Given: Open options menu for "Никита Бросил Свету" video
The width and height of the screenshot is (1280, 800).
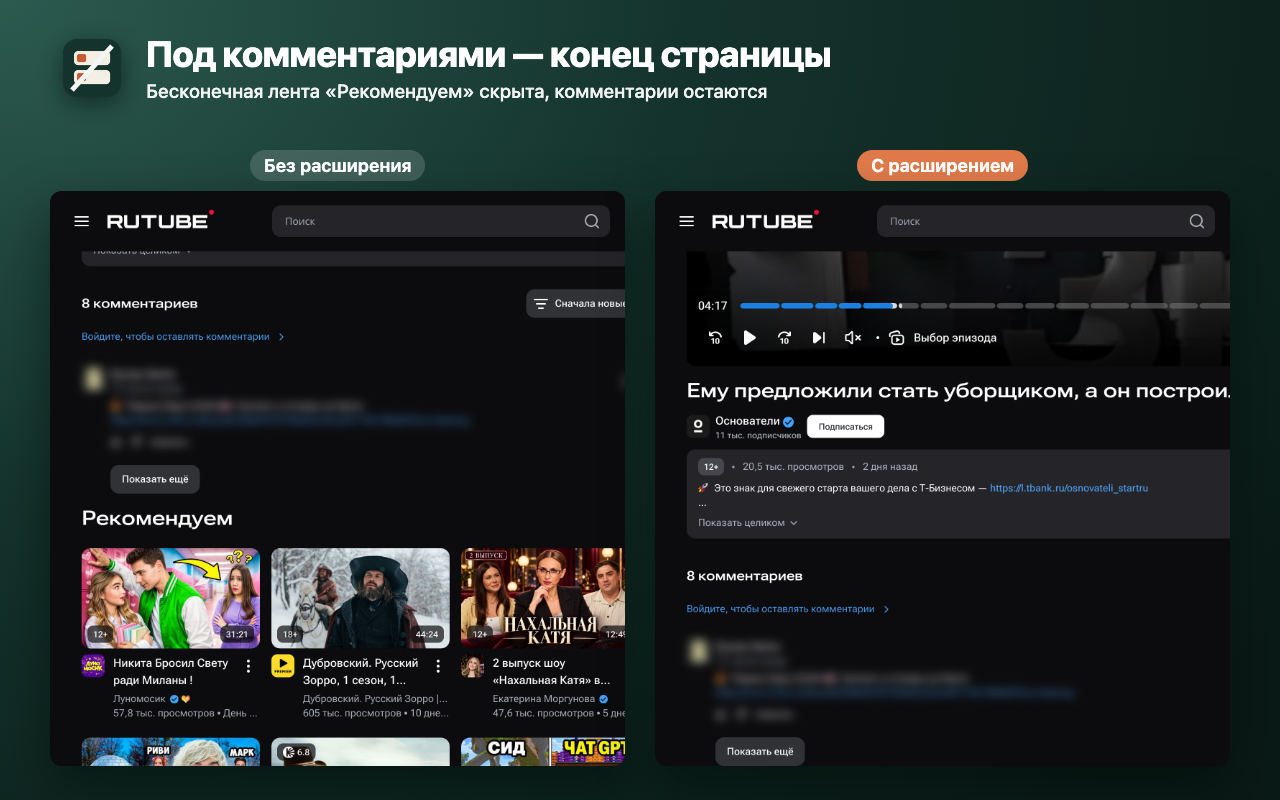Looking at the screenshot, I should click(x=248, y=667).
